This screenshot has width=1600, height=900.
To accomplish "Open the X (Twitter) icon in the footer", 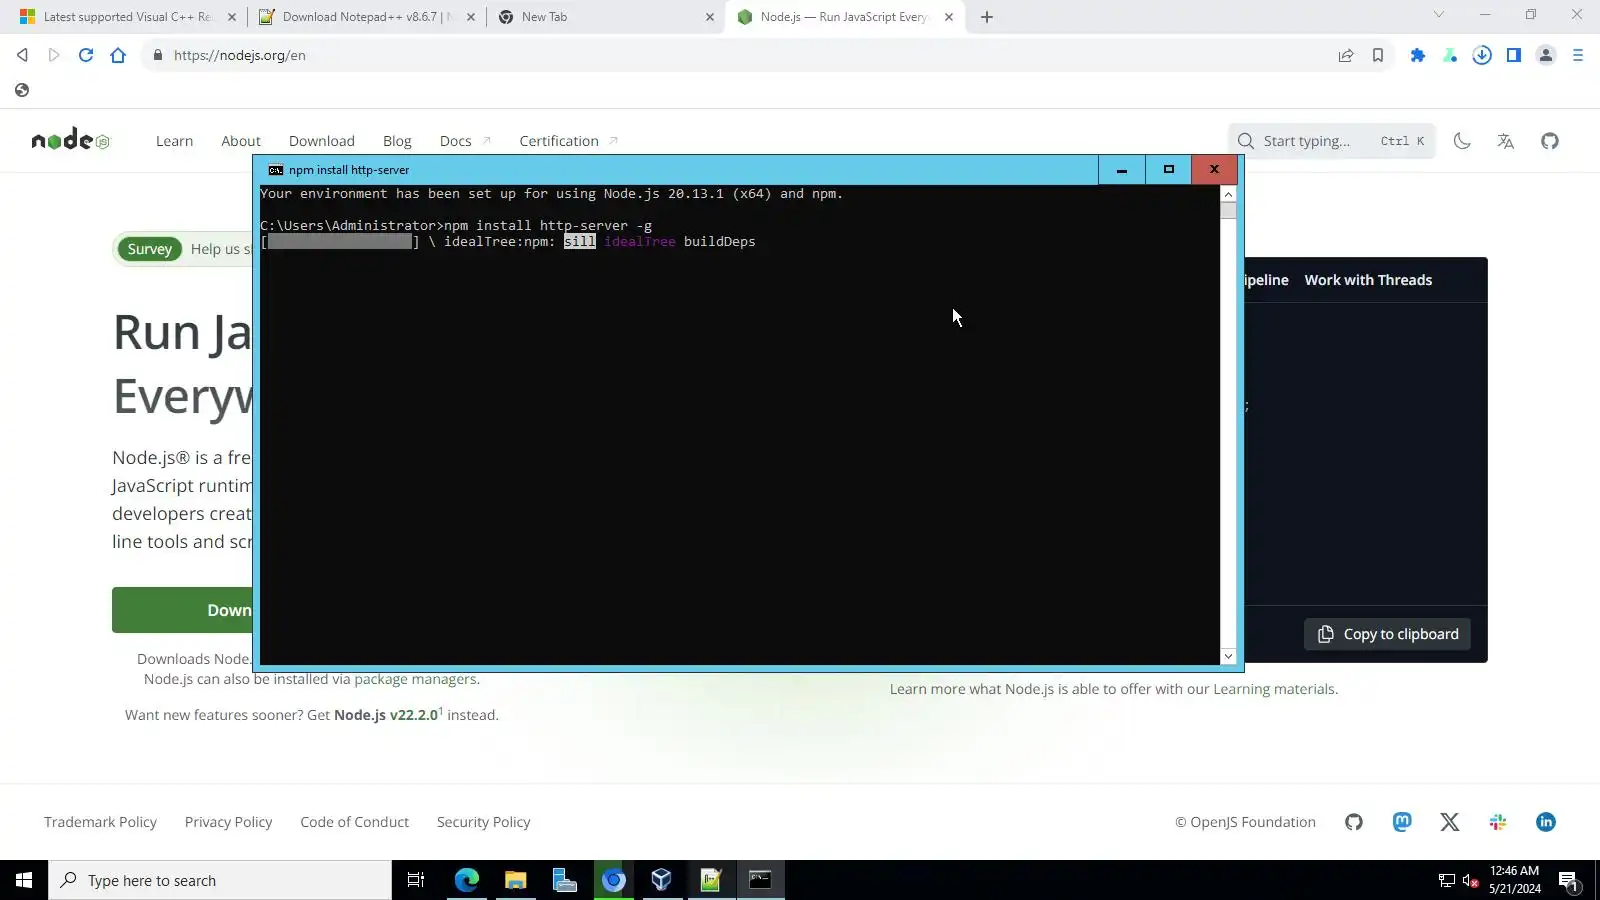I will pos(1450,822).
